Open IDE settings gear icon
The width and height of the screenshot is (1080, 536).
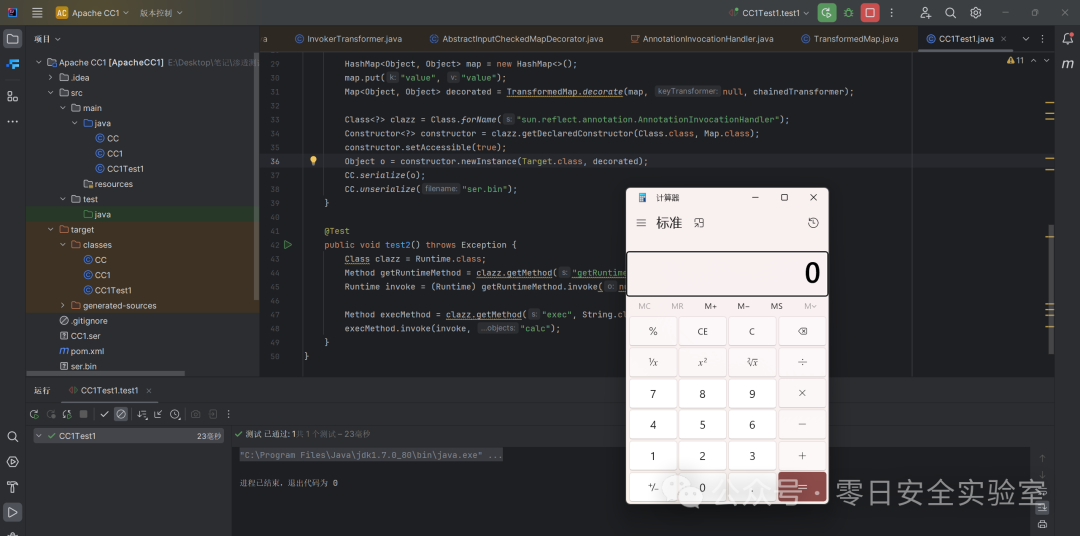[975, 12]
